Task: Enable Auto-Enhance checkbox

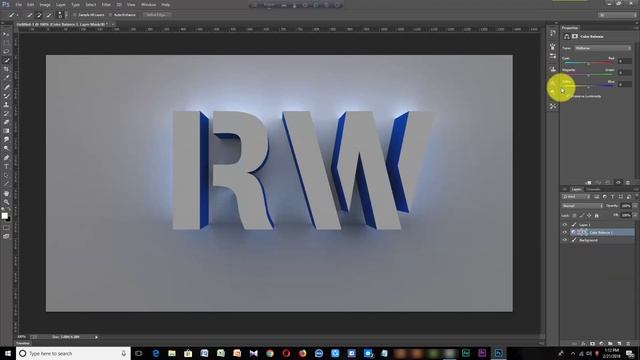Action: pyautogui.click(x=111, y=15)
